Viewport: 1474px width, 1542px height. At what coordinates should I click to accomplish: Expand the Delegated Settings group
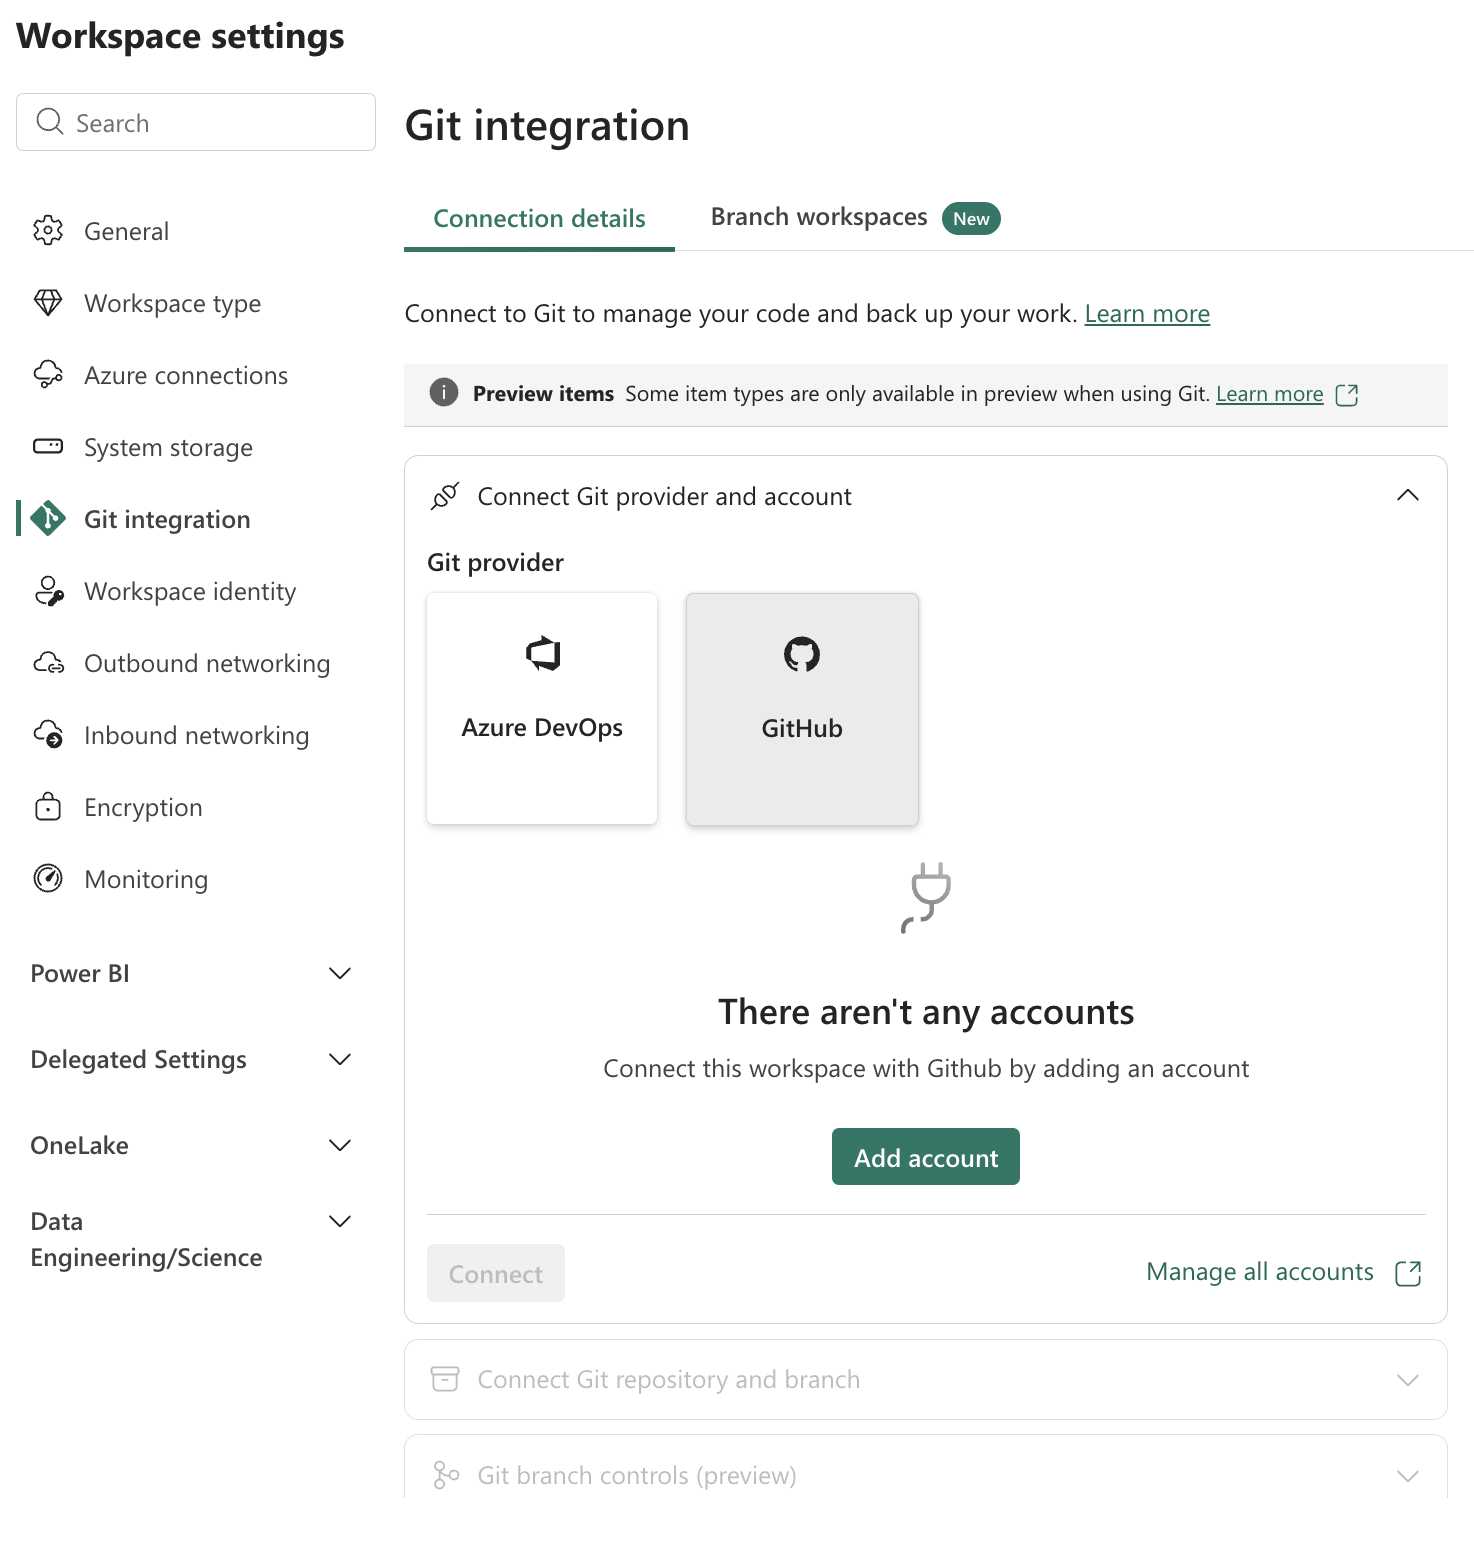(340, 1059)
